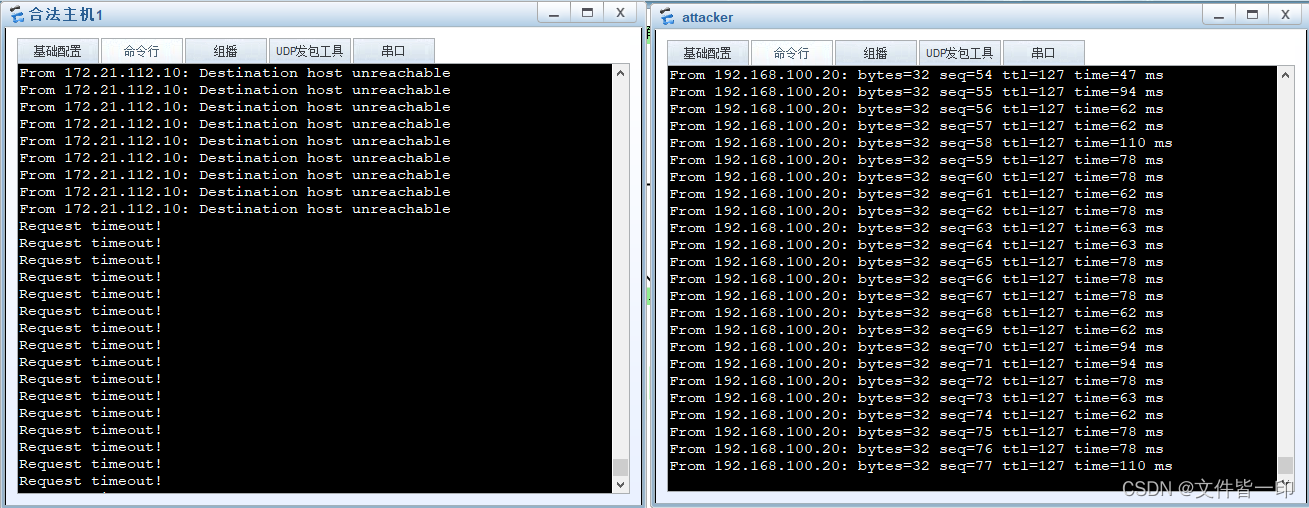Click scroll-down arrow in 合法主机1 terminal
Image resolution: width=1309 pixels, height=508 pixels.
coord(621,484)
